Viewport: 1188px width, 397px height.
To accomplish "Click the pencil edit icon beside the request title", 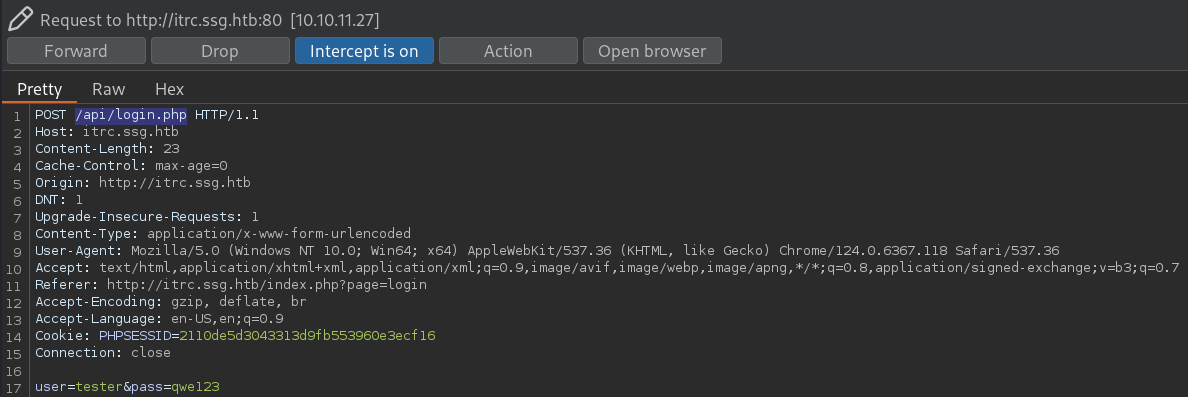I will pos(20,18).
